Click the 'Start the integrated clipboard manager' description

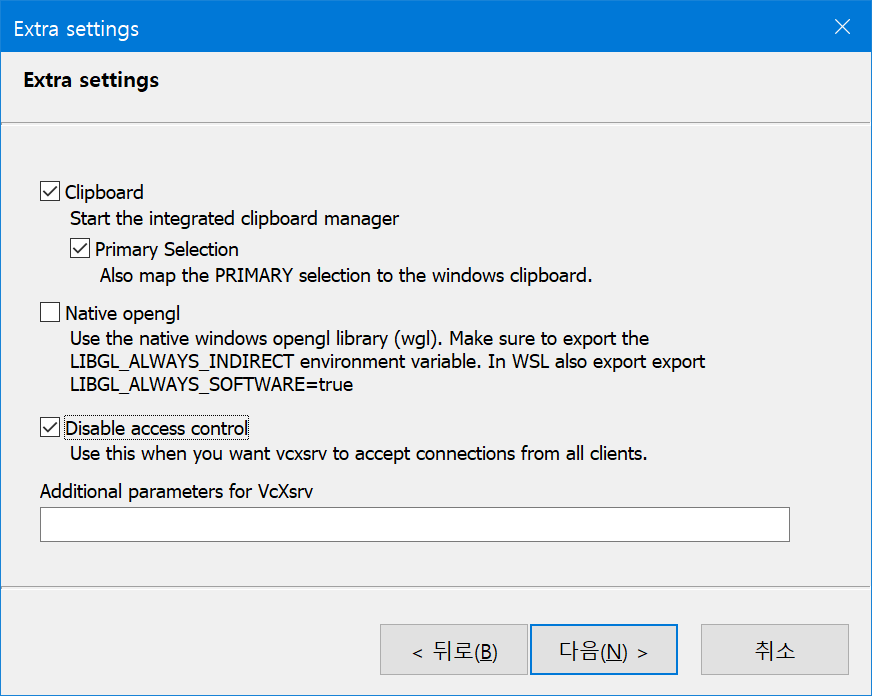tap(234, 219)
